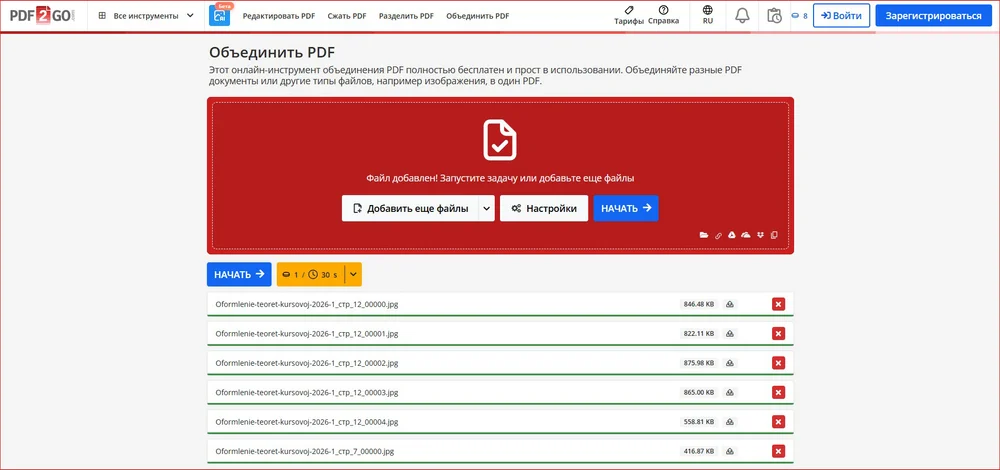Click the 875.98 KB size label

[699, 363]
